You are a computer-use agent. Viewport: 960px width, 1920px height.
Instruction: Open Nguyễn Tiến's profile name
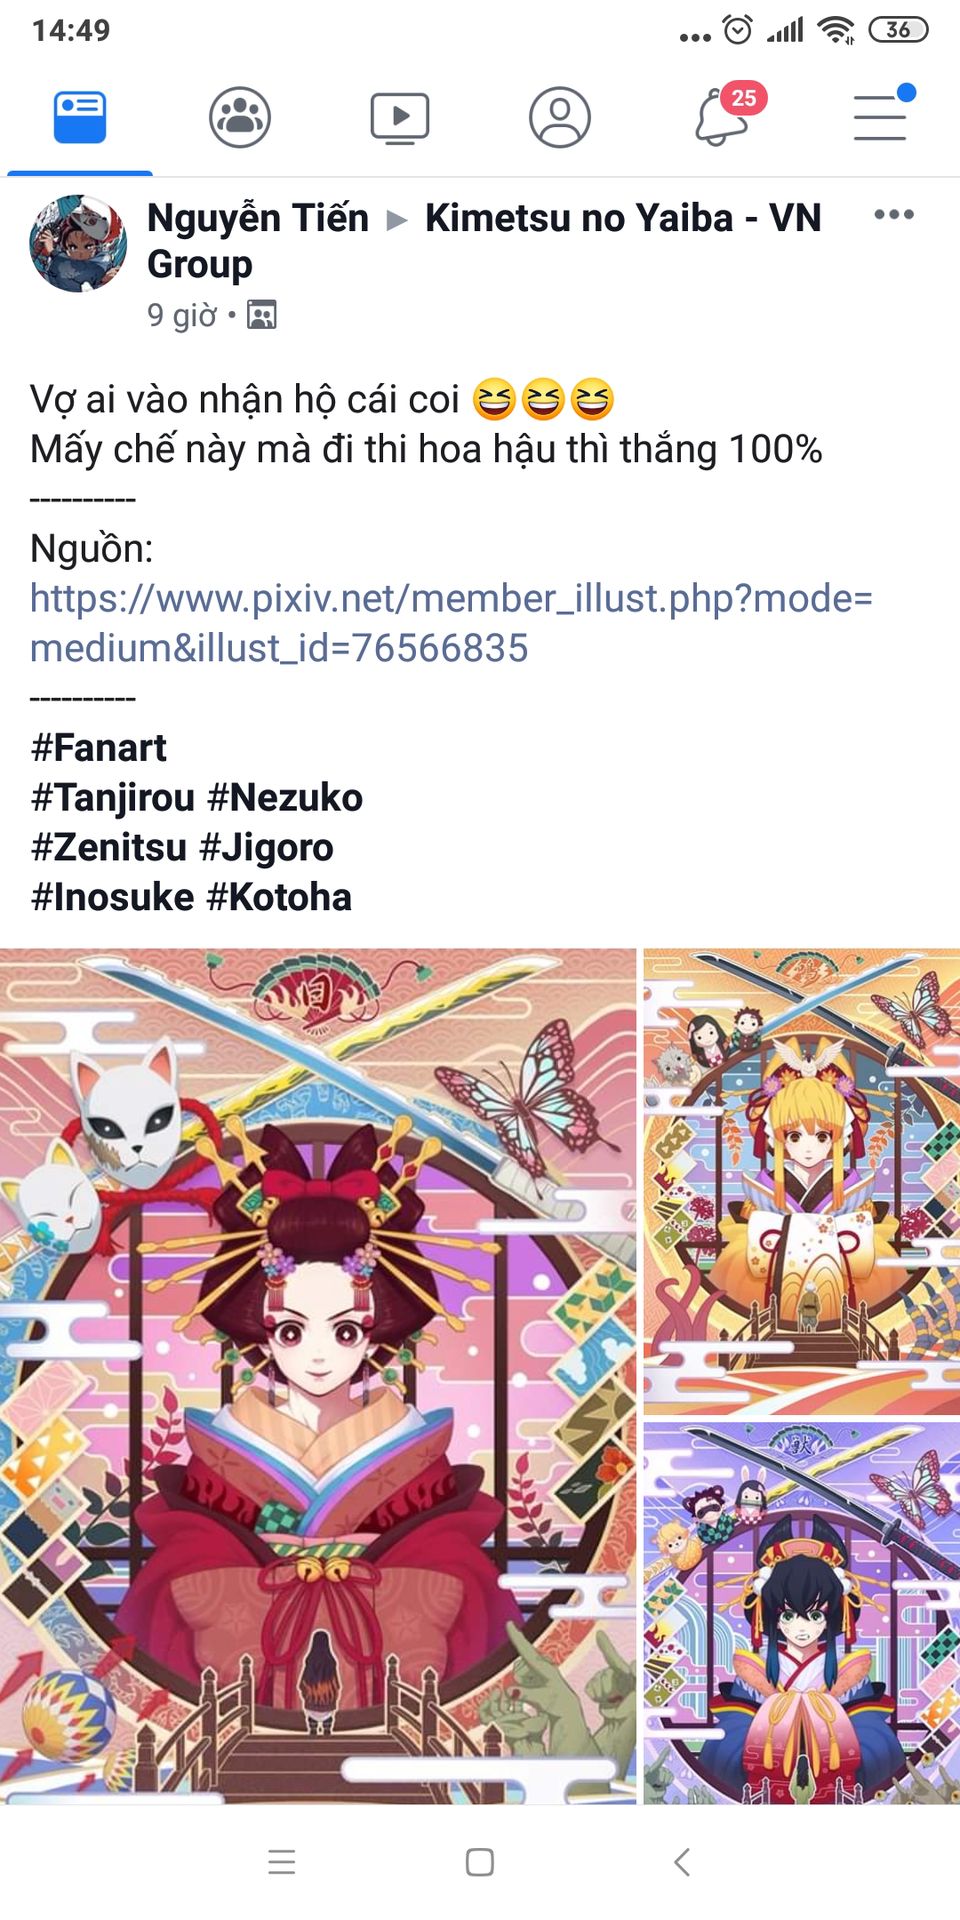[x=258, y=218]
